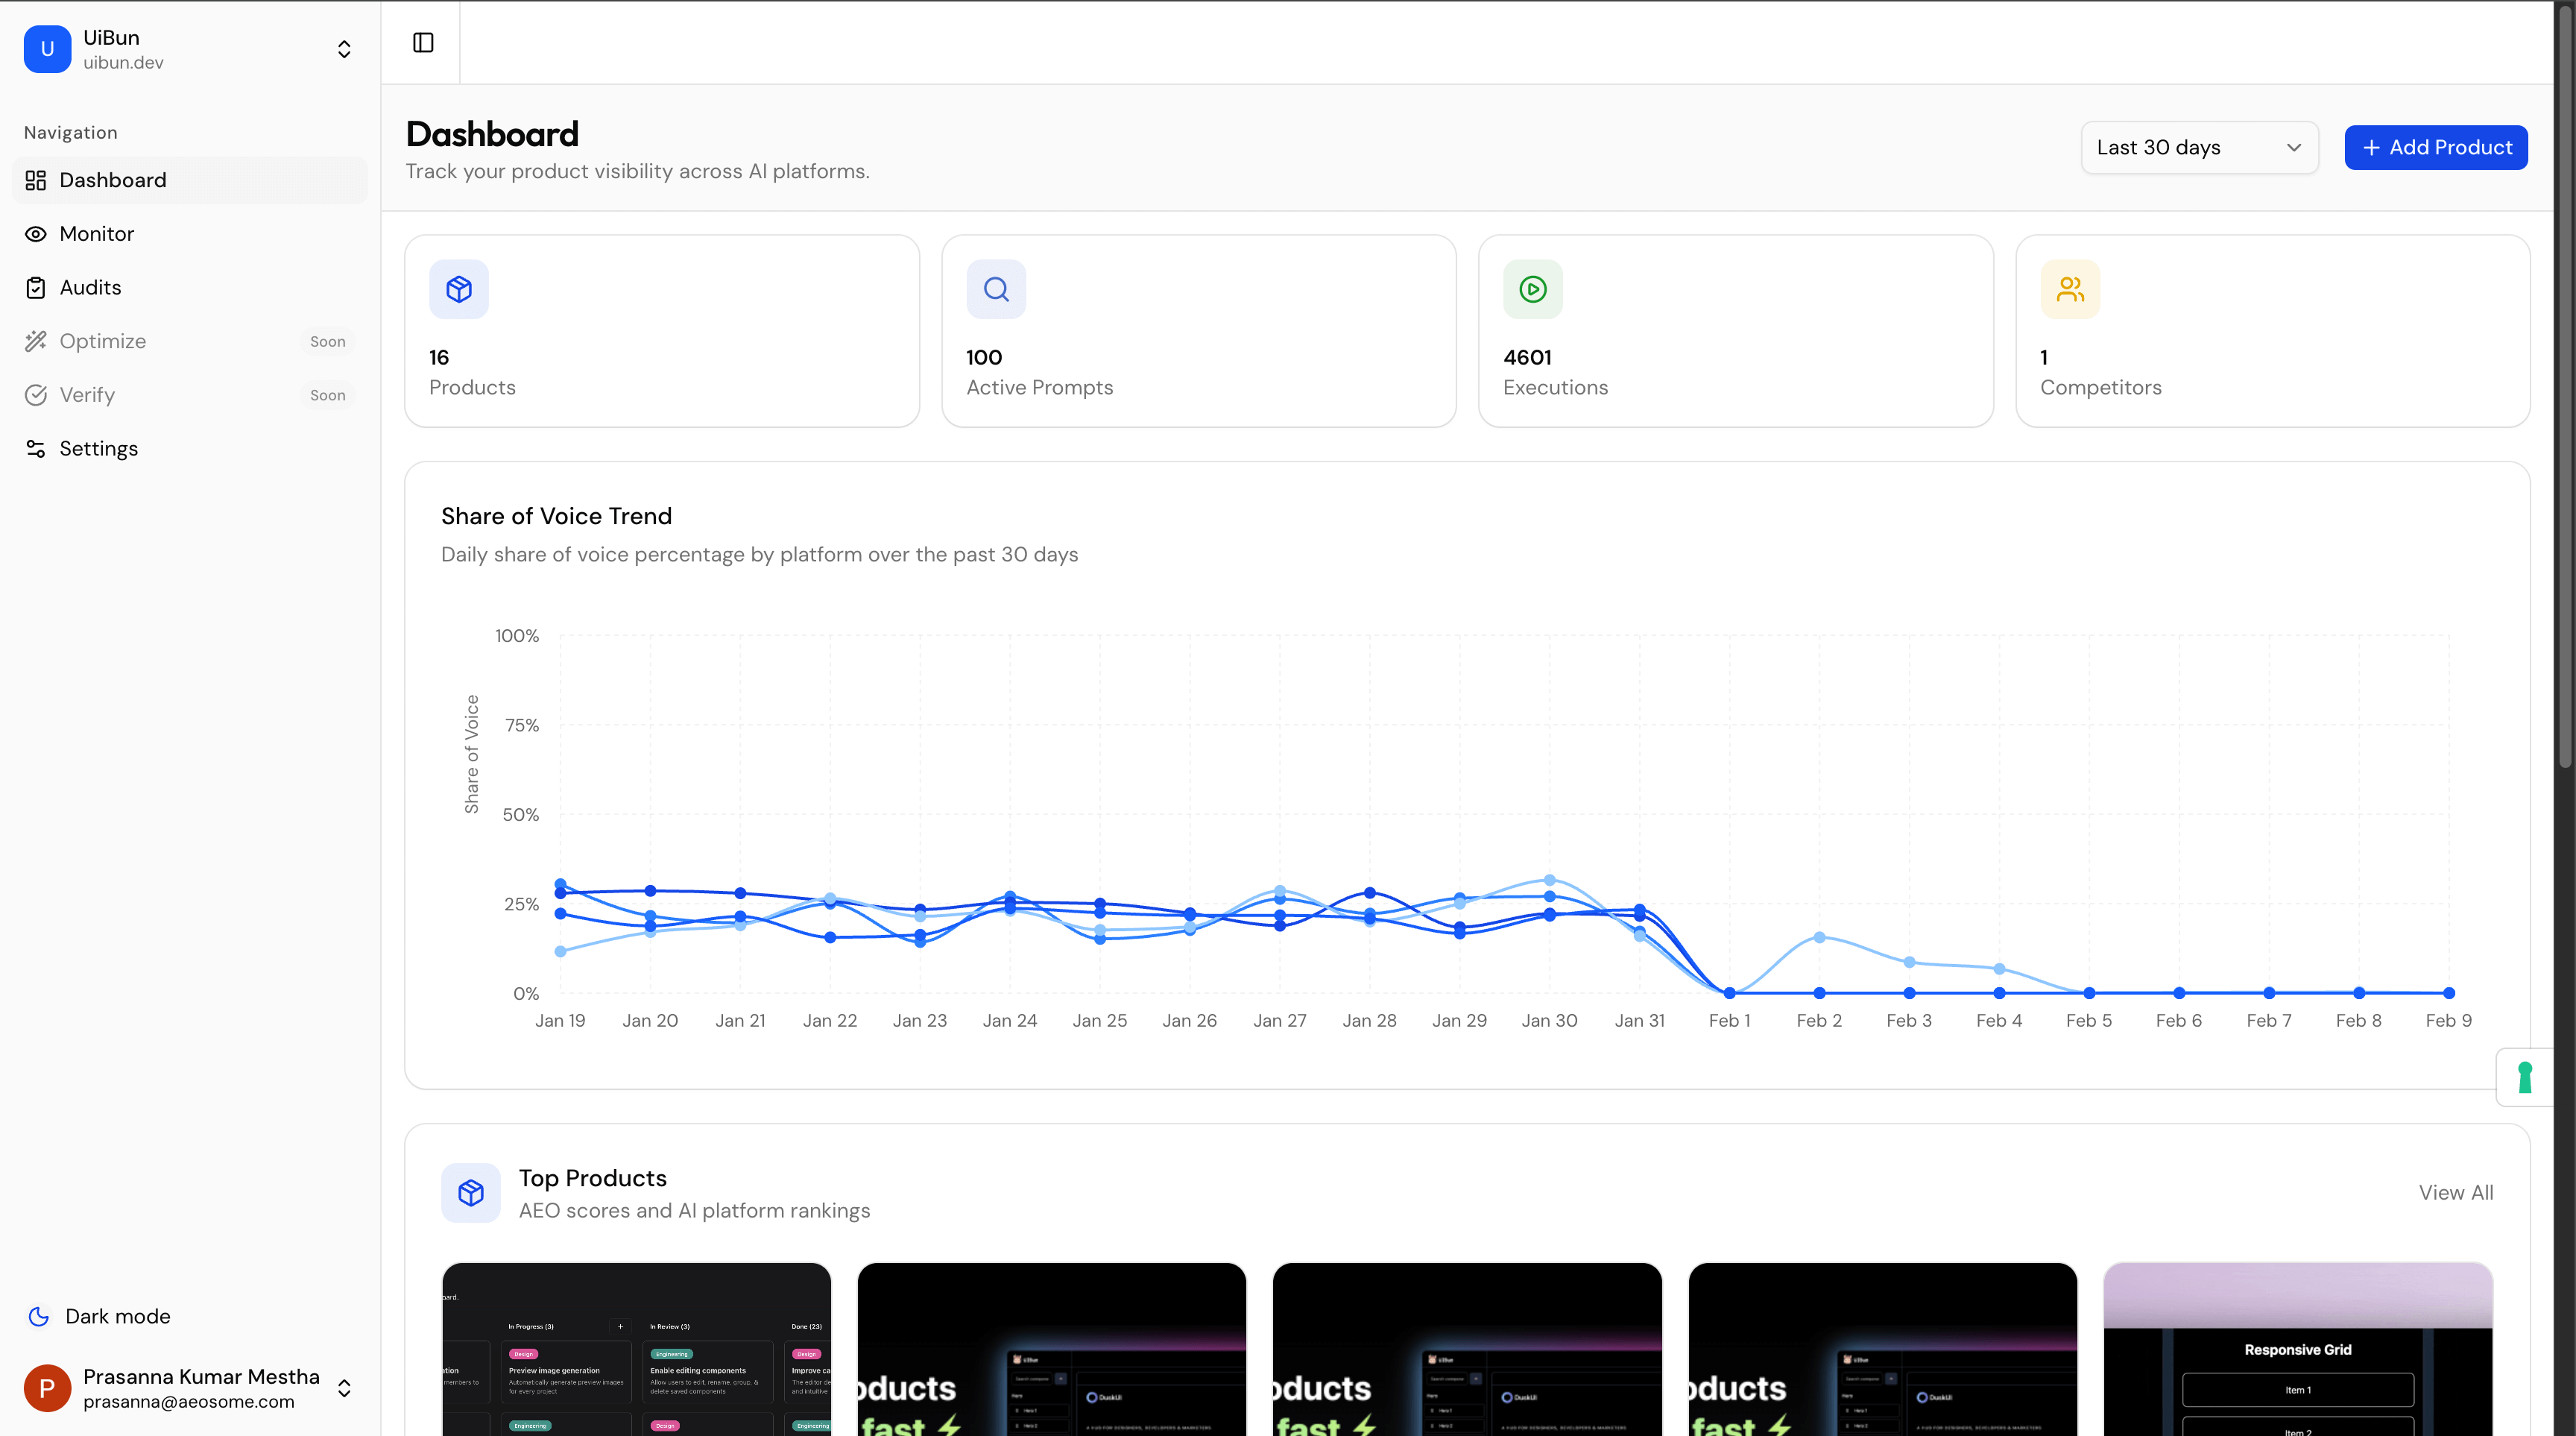
Task: Toggle the sidebar collapse icon
Action: pos(423,42)
